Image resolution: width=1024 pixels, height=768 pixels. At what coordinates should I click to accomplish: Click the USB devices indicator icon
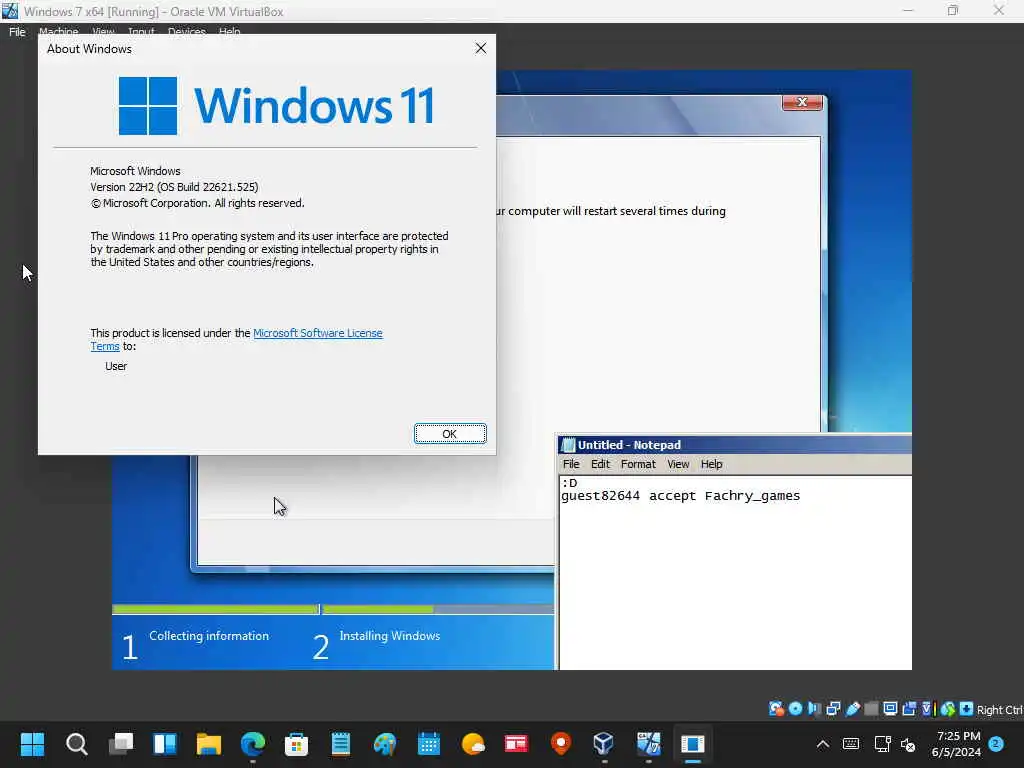coord(852,709)
